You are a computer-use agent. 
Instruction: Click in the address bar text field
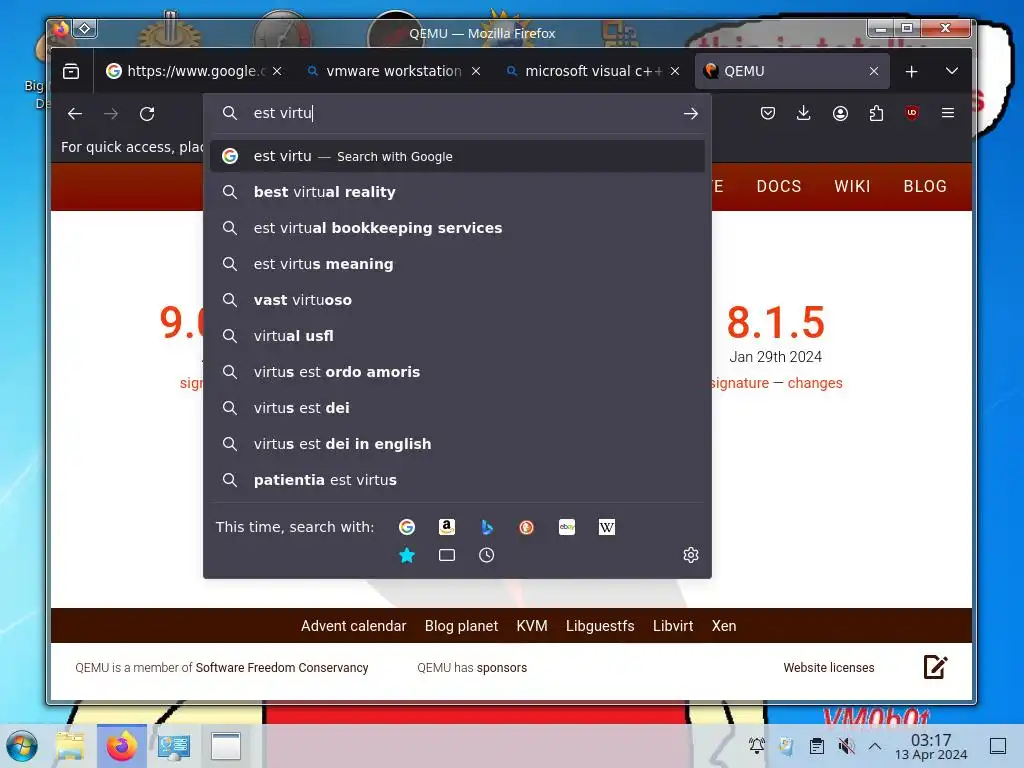coord(457,113)
